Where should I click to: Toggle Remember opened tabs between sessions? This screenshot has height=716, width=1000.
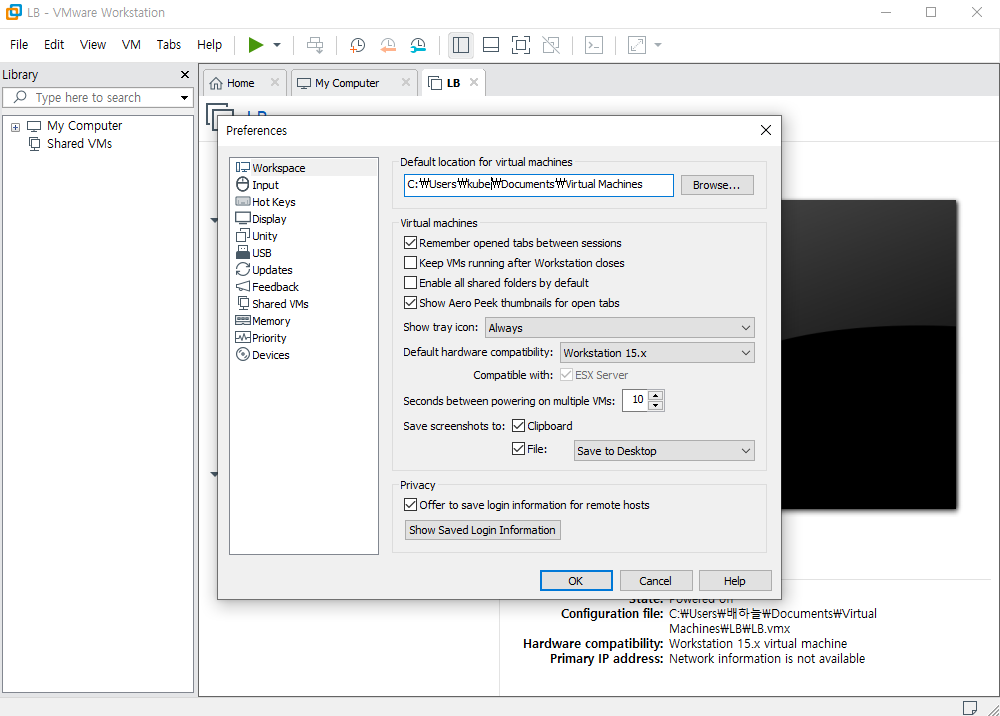(x=411, y=243)
